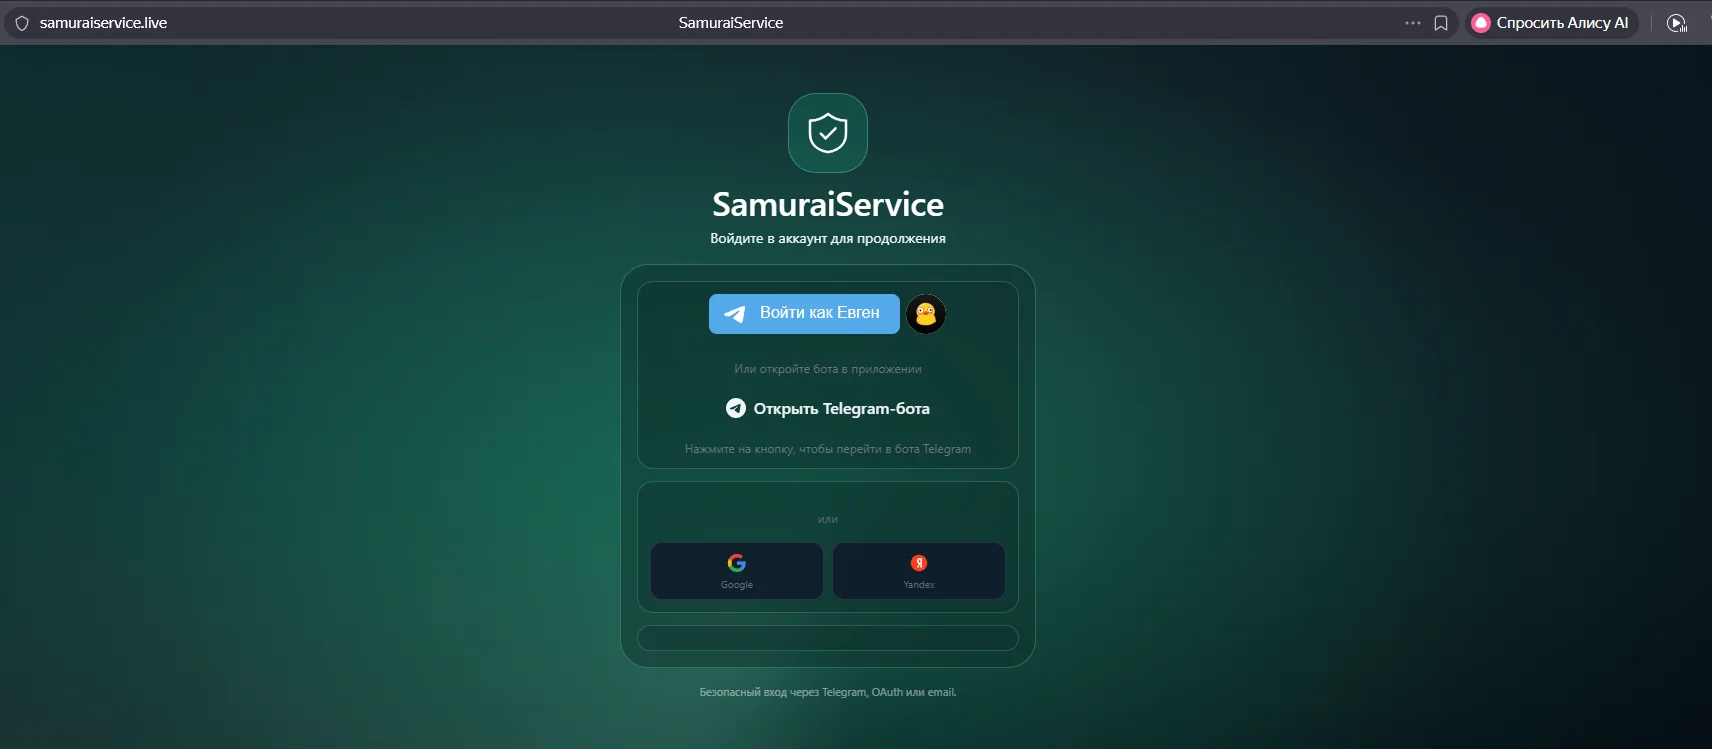Open the three-dots page menu

pos(1412,23)
